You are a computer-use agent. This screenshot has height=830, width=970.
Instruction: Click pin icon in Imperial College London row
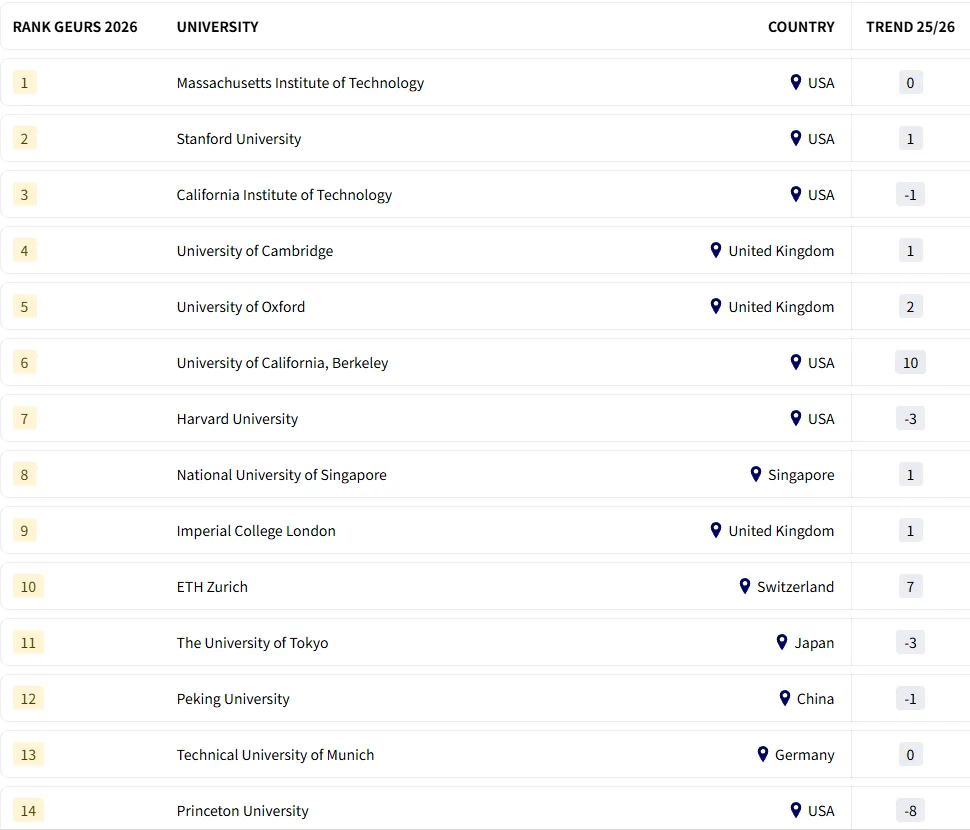716,530
